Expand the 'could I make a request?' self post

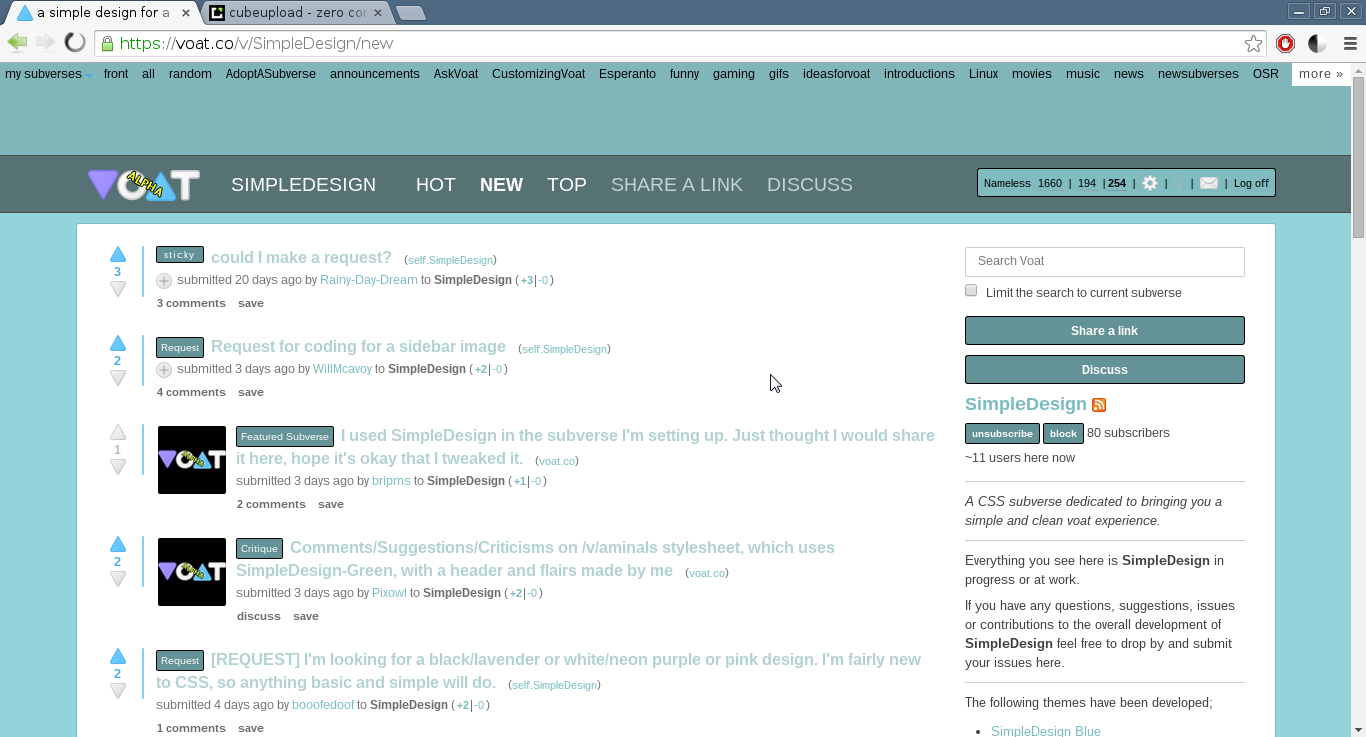pyautogui.click(x=164, y=281)
